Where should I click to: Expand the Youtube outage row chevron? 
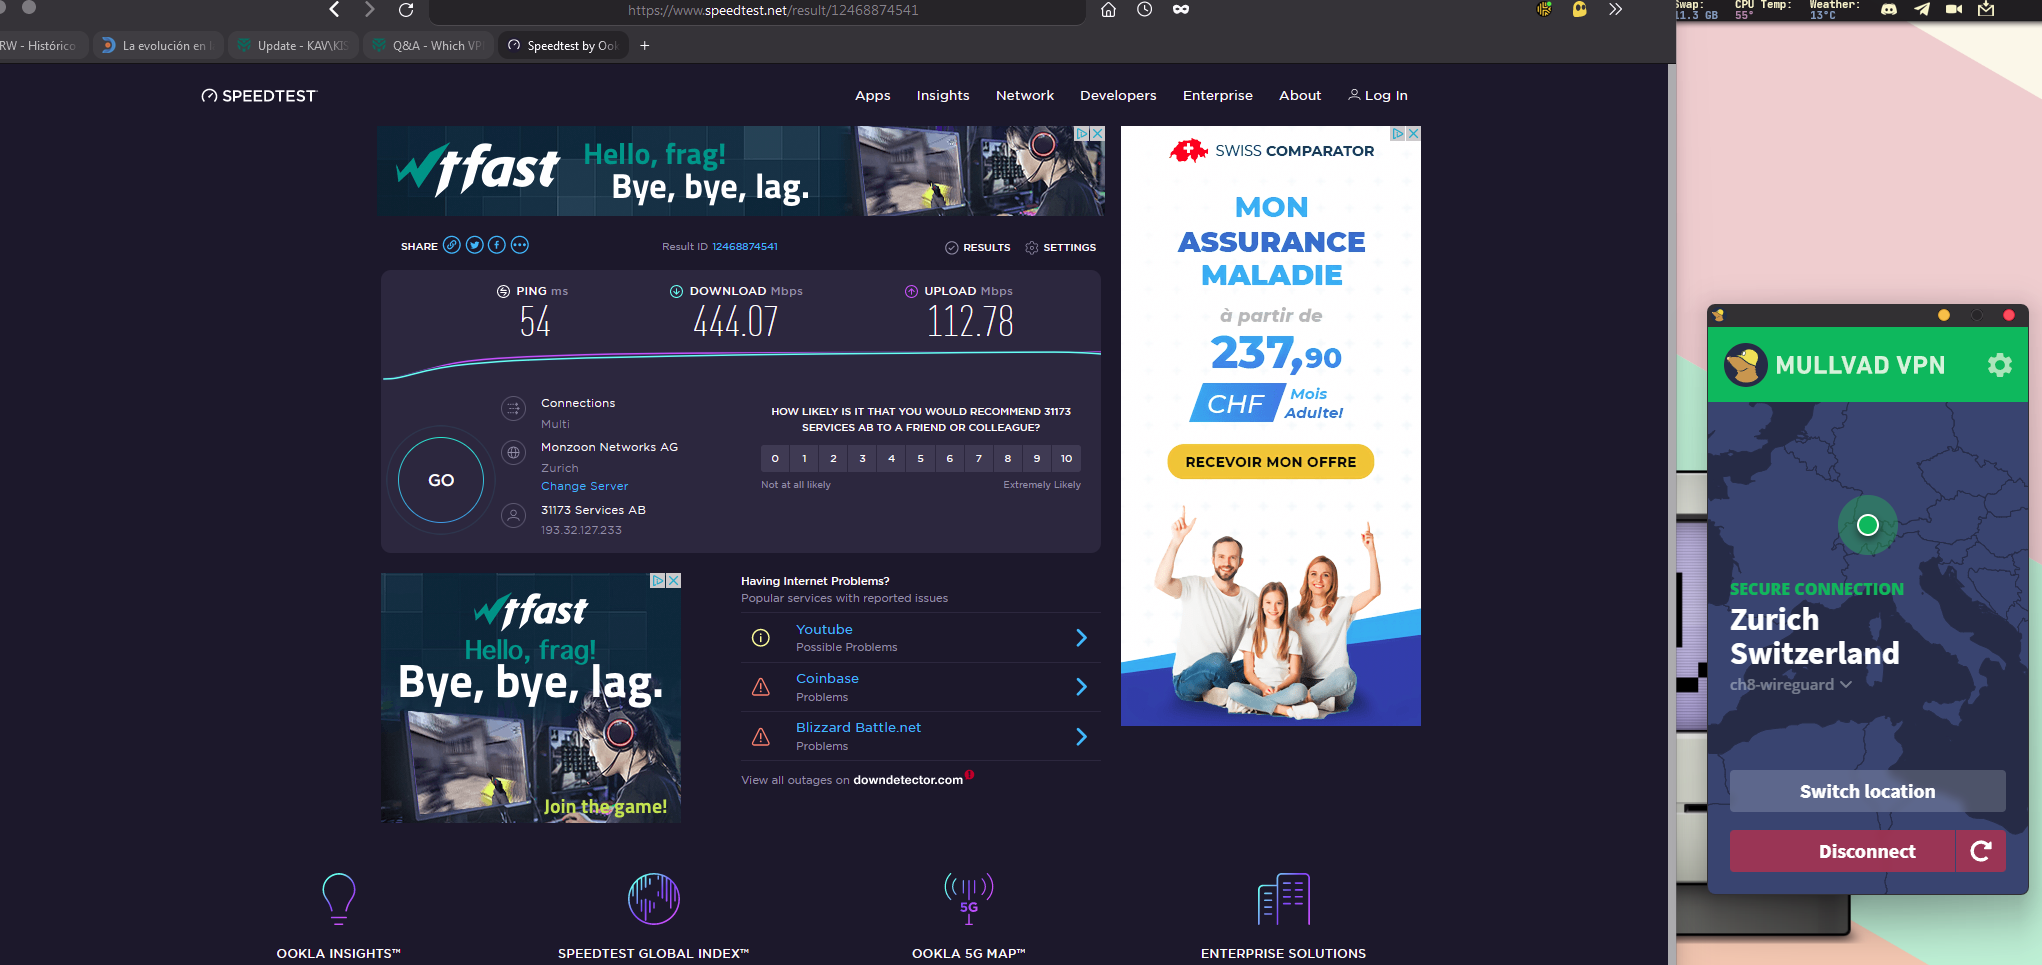[x=1081, y=638]
